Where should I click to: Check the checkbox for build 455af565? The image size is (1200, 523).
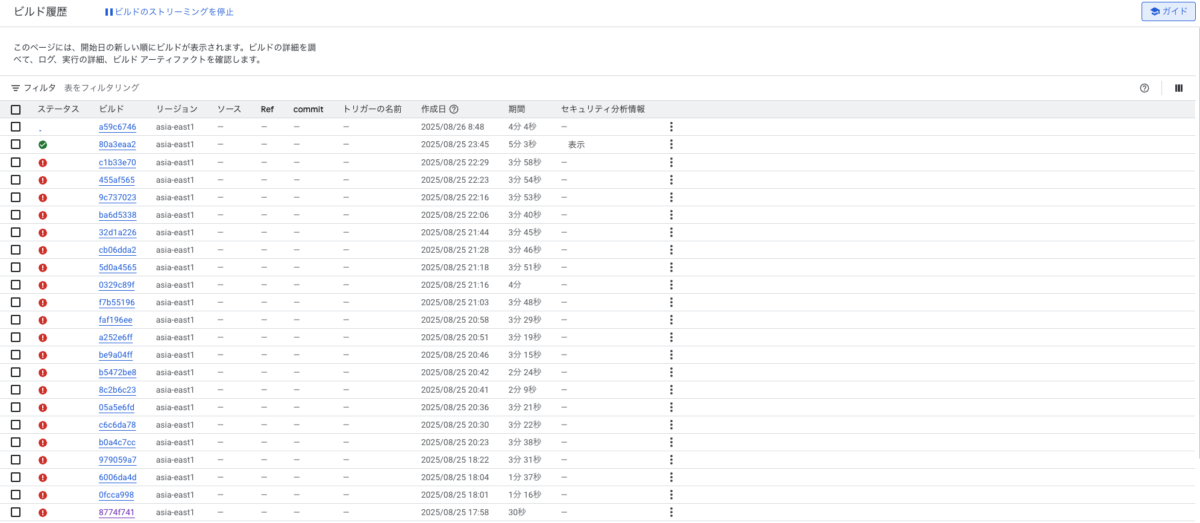16,180
